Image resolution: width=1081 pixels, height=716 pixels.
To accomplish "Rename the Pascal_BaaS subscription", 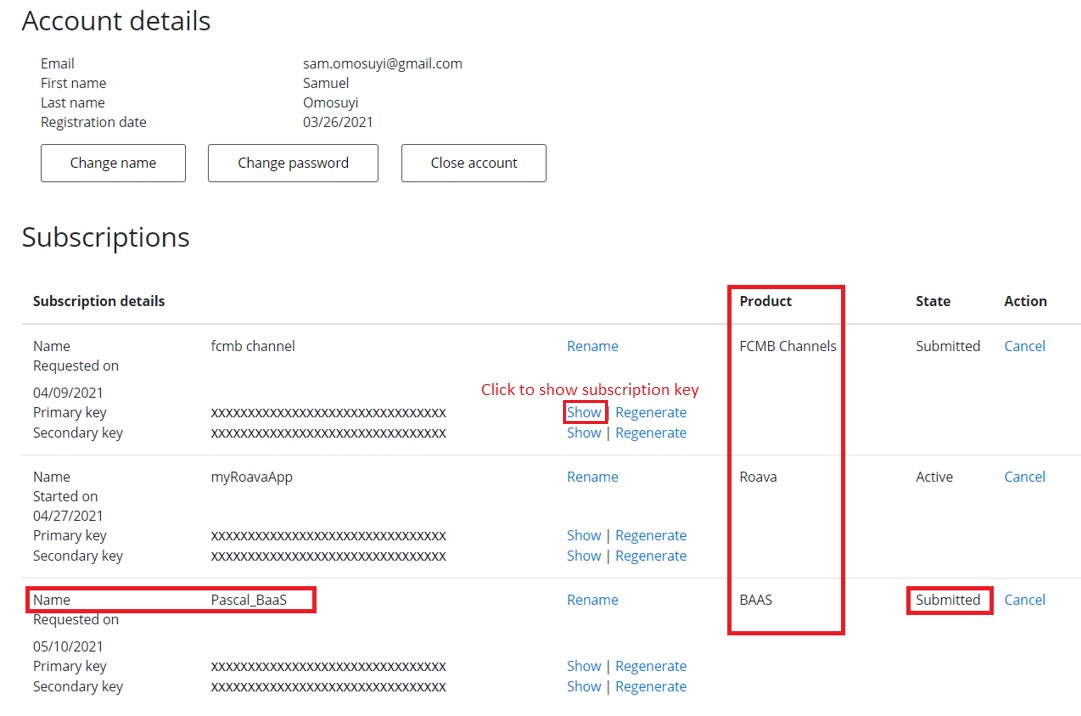I will 592,600.
